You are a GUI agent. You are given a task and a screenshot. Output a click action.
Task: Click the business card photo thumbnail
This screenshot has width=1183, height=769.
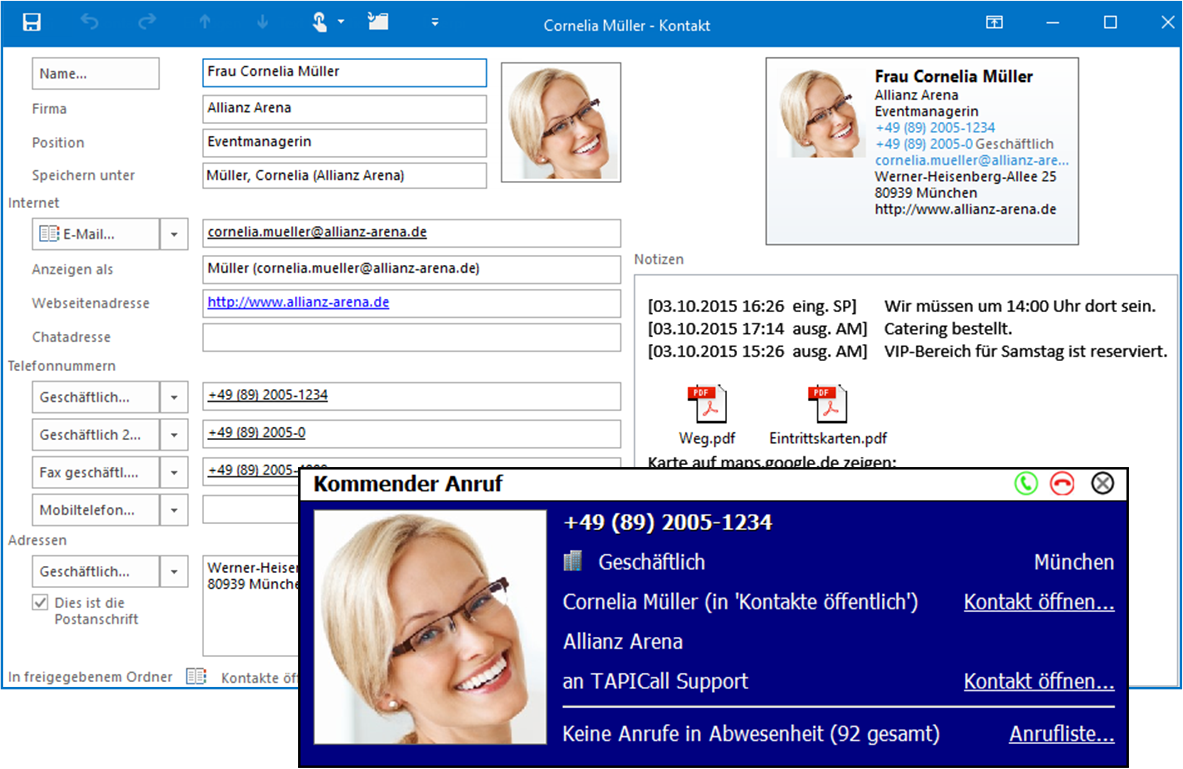click(822, 113)
